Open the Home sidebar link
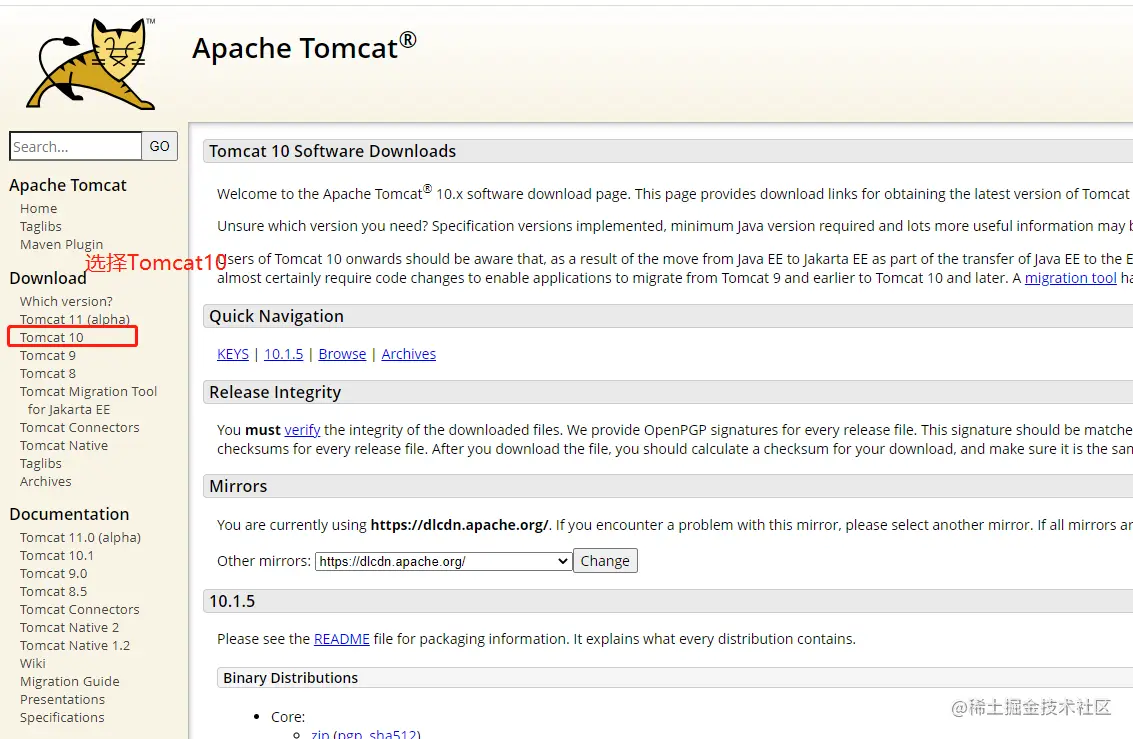 (x=38, y=208)
